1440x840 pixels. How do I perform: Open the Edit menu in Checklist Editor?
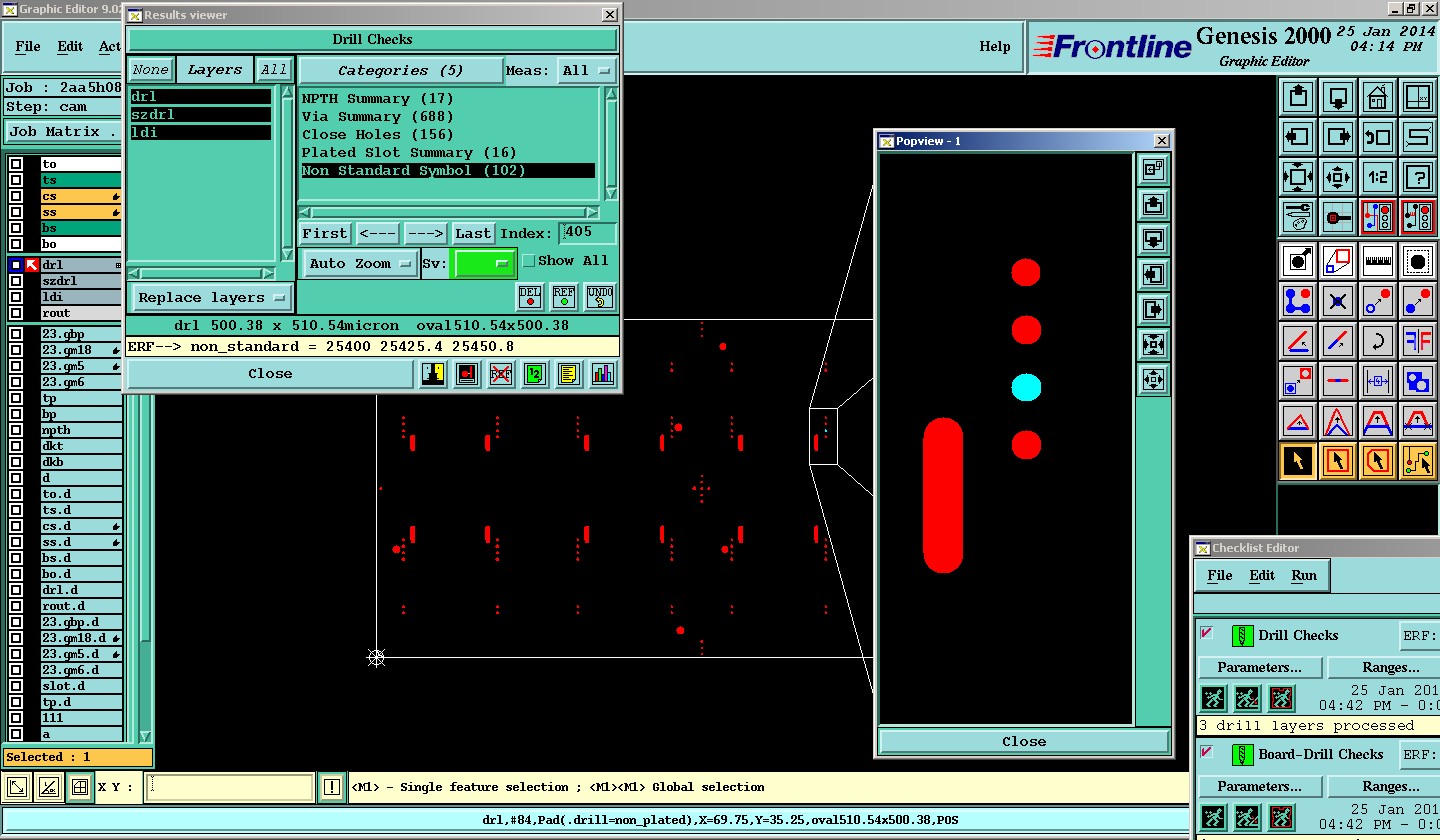pos(1262,575)
